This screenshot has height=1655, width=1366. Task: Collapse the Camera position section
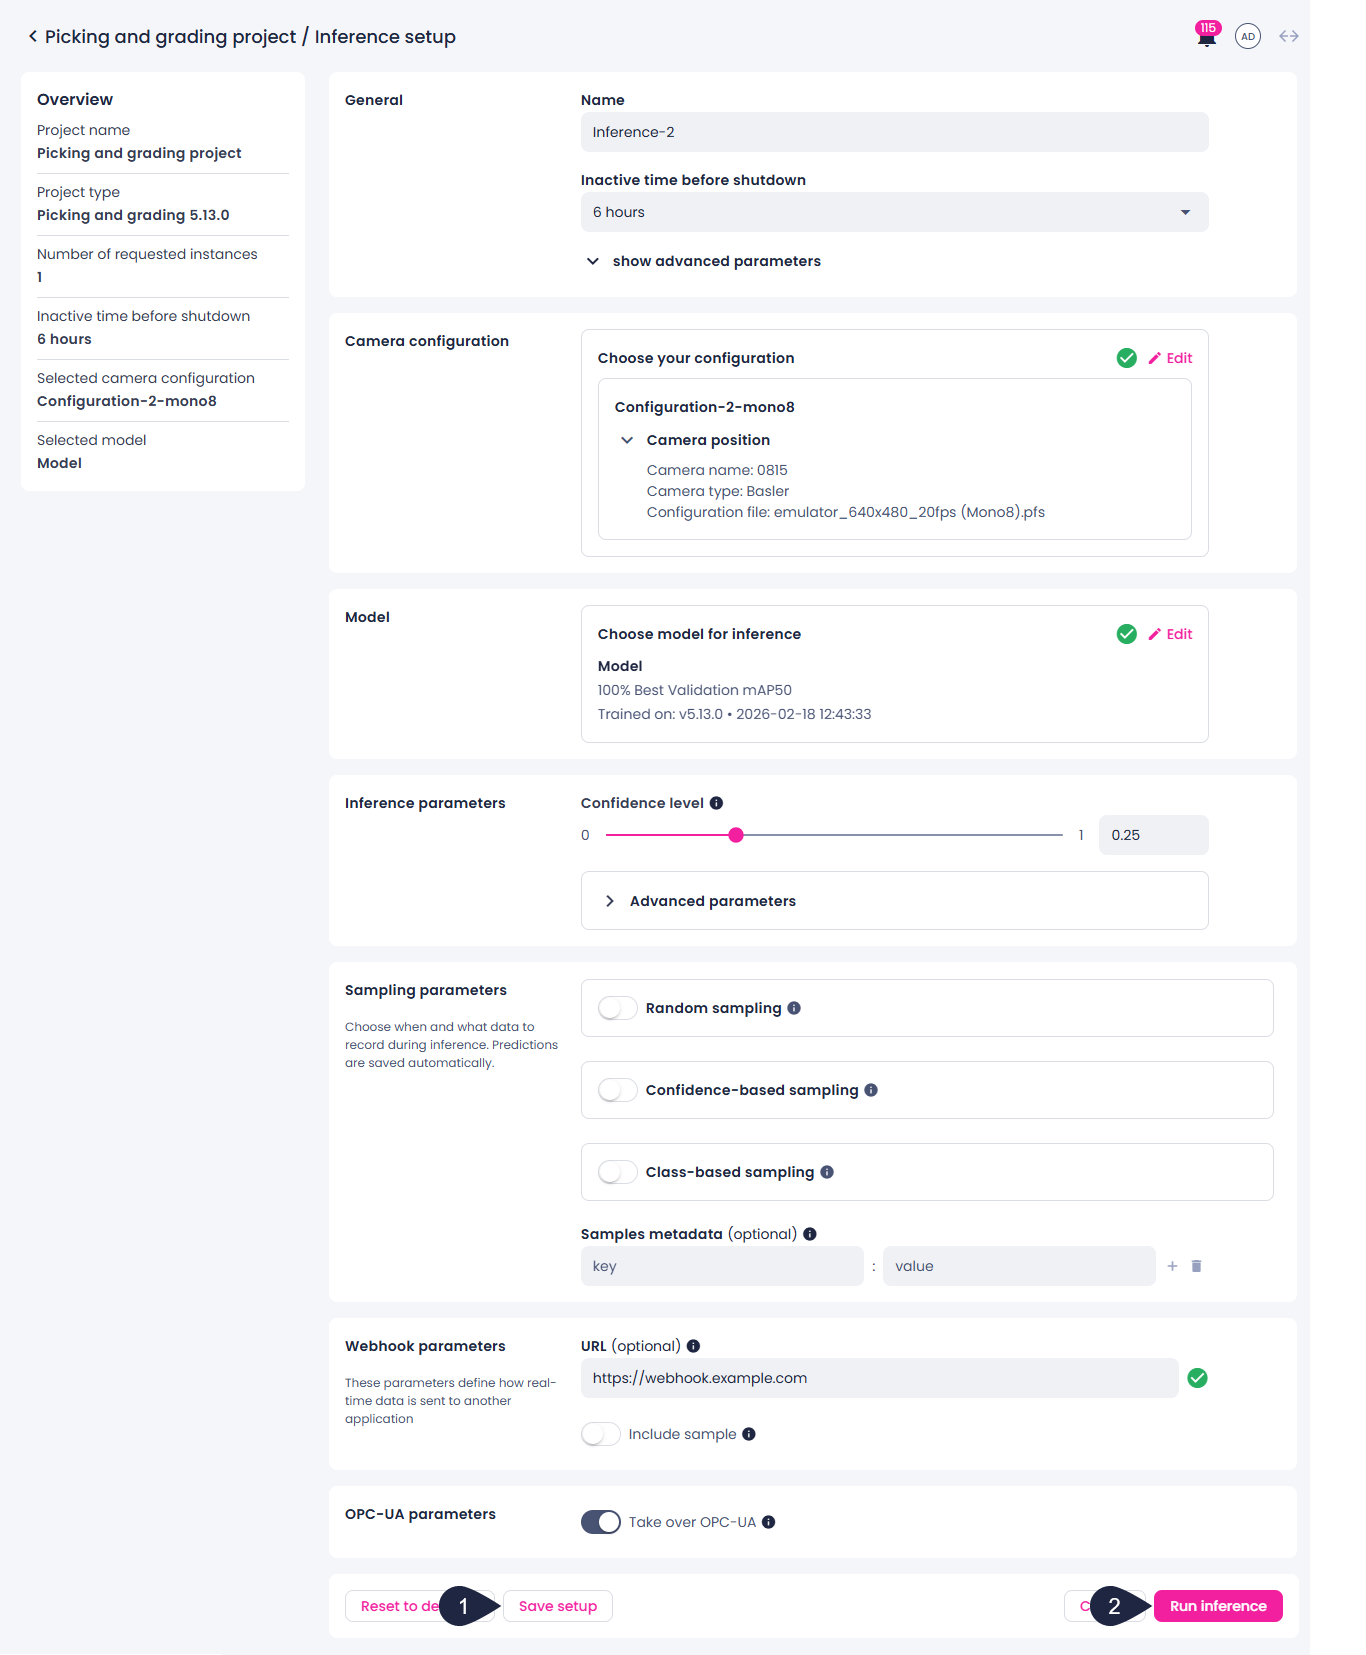(x=627, y=440)
